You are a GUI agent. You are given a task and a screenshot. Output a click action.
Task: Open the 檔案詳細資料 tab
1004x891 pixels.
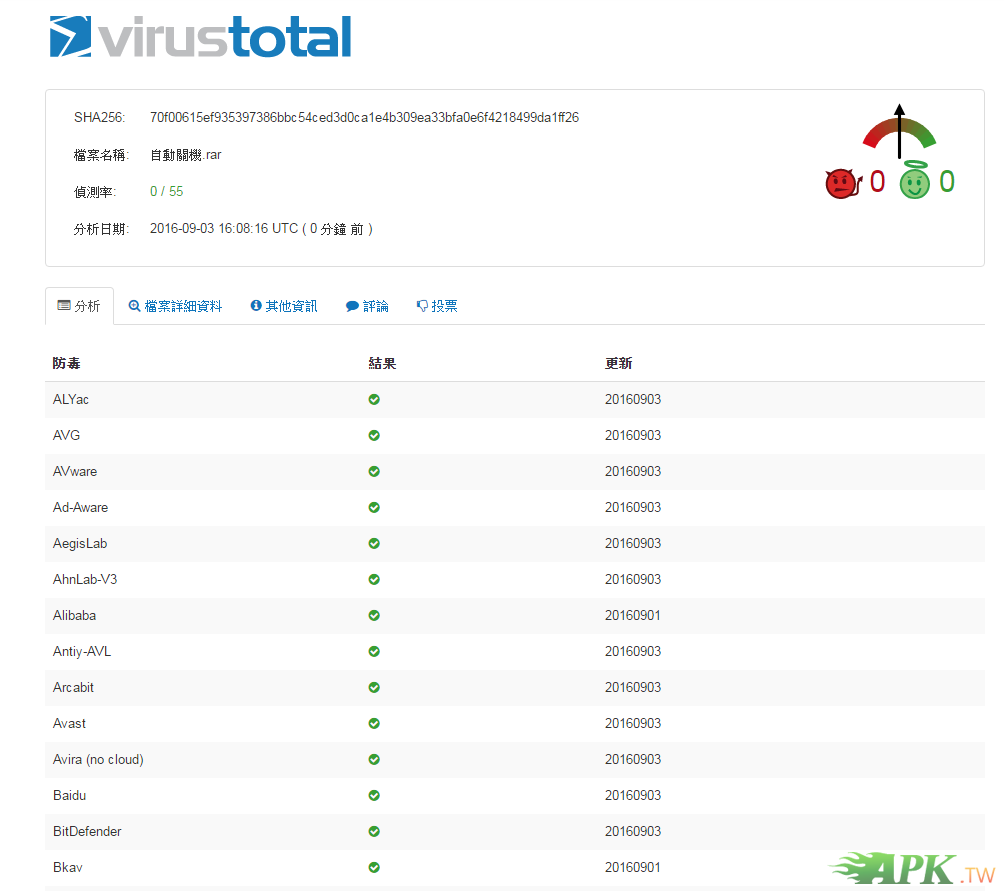pyautogui.click(x=175, y=306)
